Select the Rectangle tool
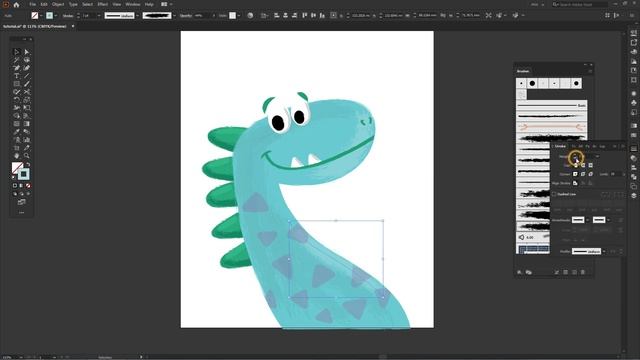 [16, 84]
